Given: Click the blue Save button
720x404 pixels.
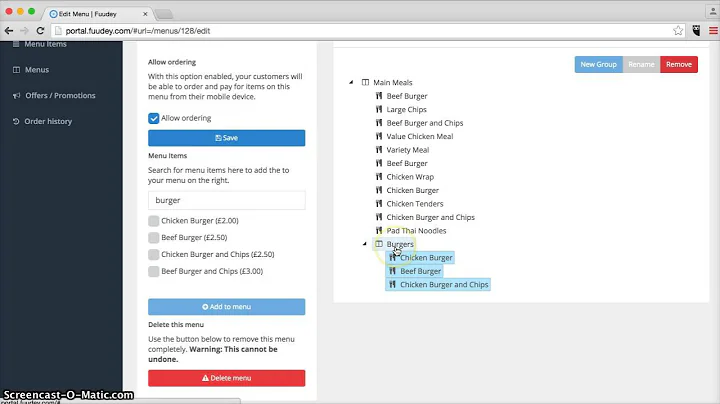Looking at the screenshot, I should point(226,138).
